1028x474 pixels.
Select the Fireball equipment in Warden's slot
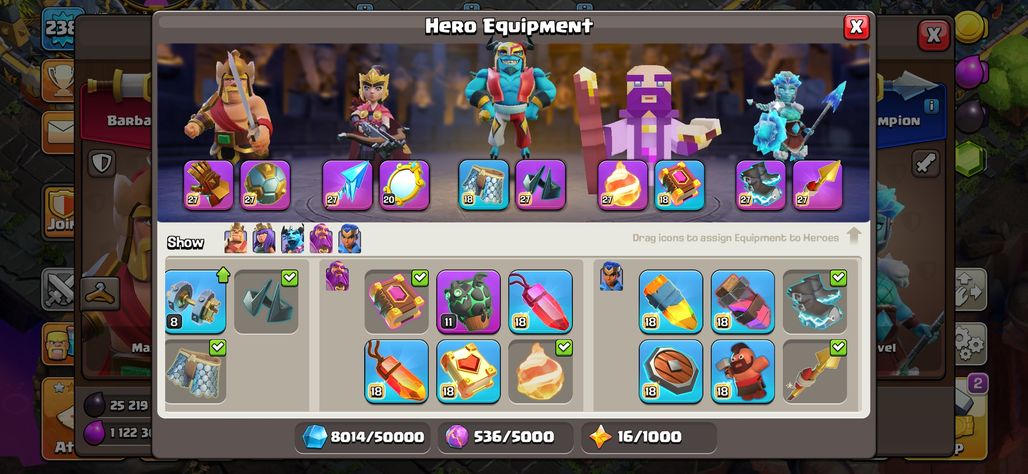click(x=623, y=185)
